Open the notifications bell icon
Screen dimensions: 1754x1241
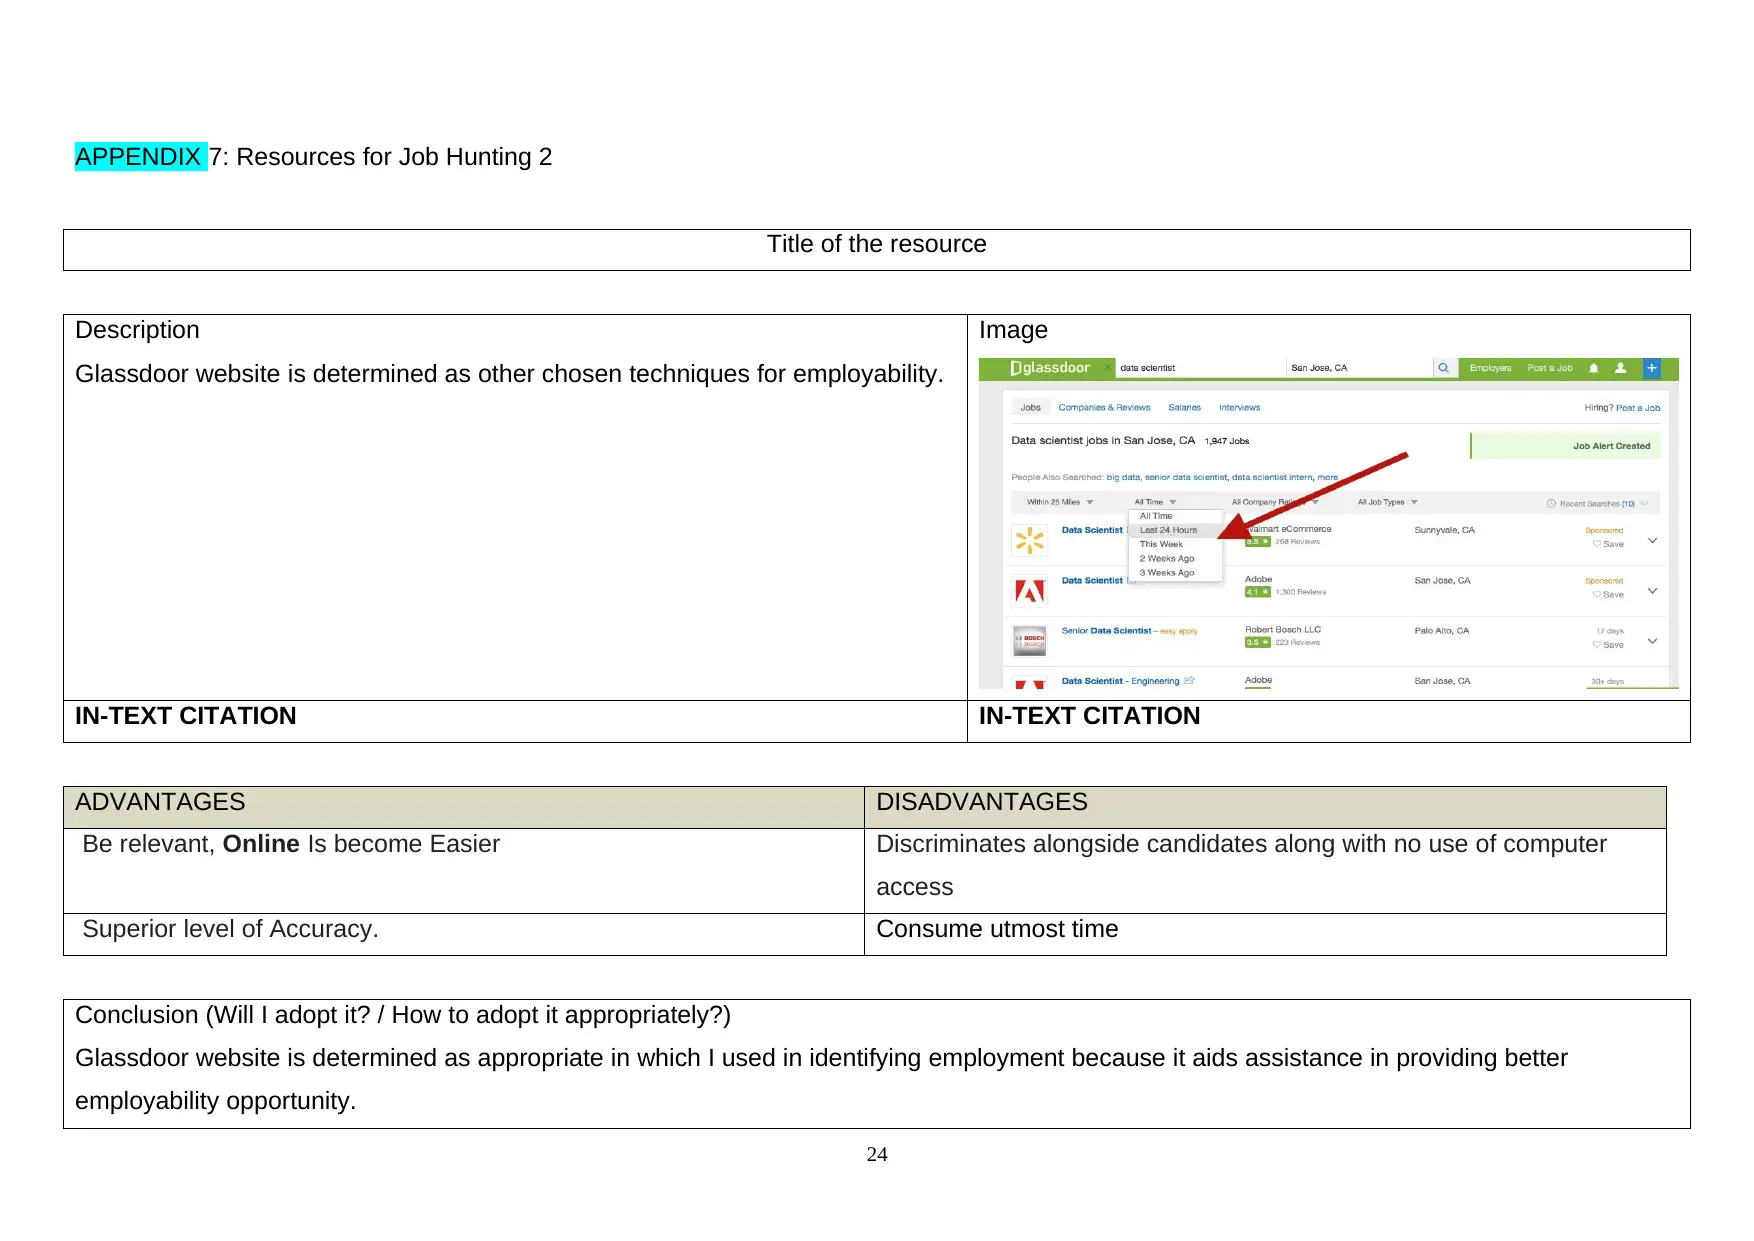[1594, 368]
